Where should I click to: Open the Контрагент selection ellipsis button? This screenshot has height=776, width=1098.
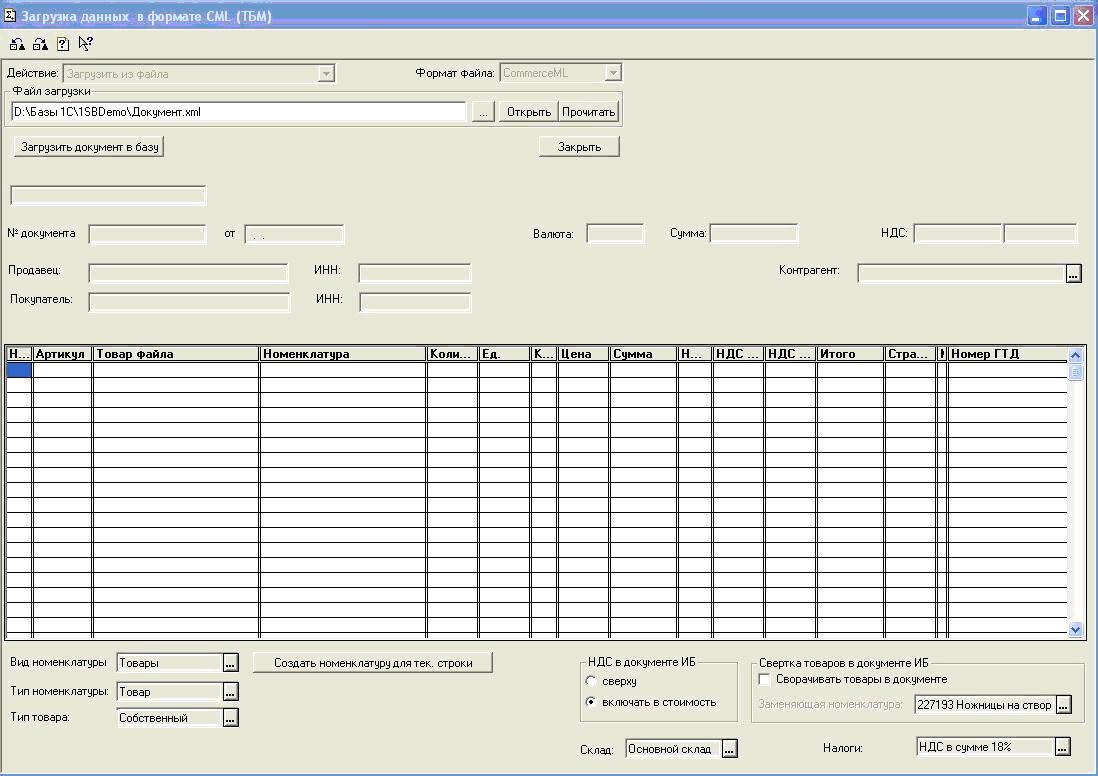coord(1073,273)
